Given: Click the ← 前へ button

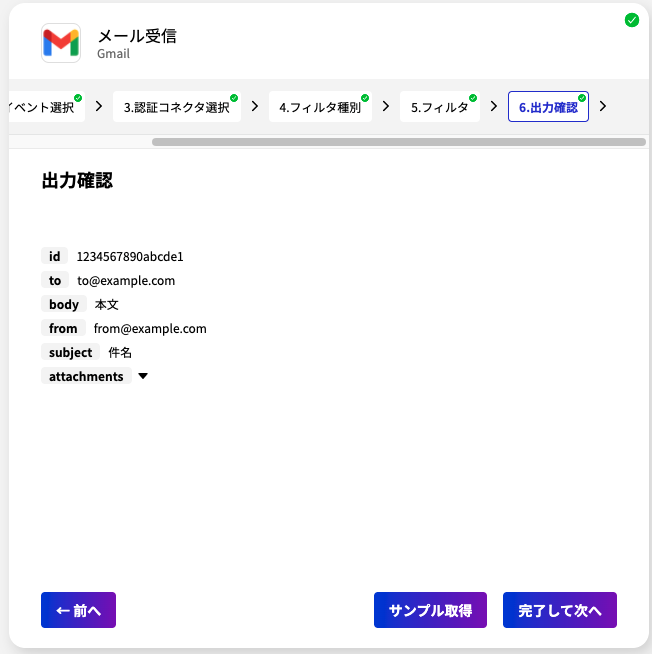Looking at the screenshot, I should pyautogui.click(x=78, y=610).
